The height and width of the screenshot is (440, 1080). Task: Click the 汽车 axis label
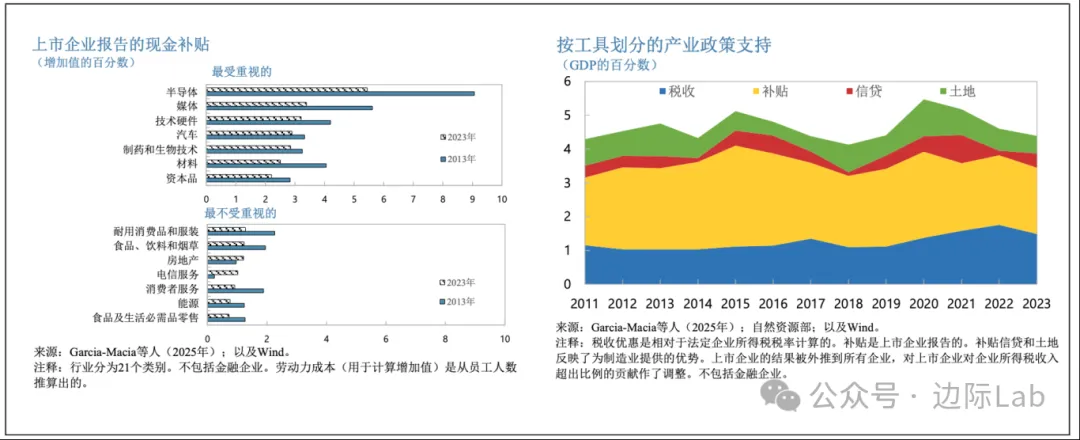click(187, 135)
